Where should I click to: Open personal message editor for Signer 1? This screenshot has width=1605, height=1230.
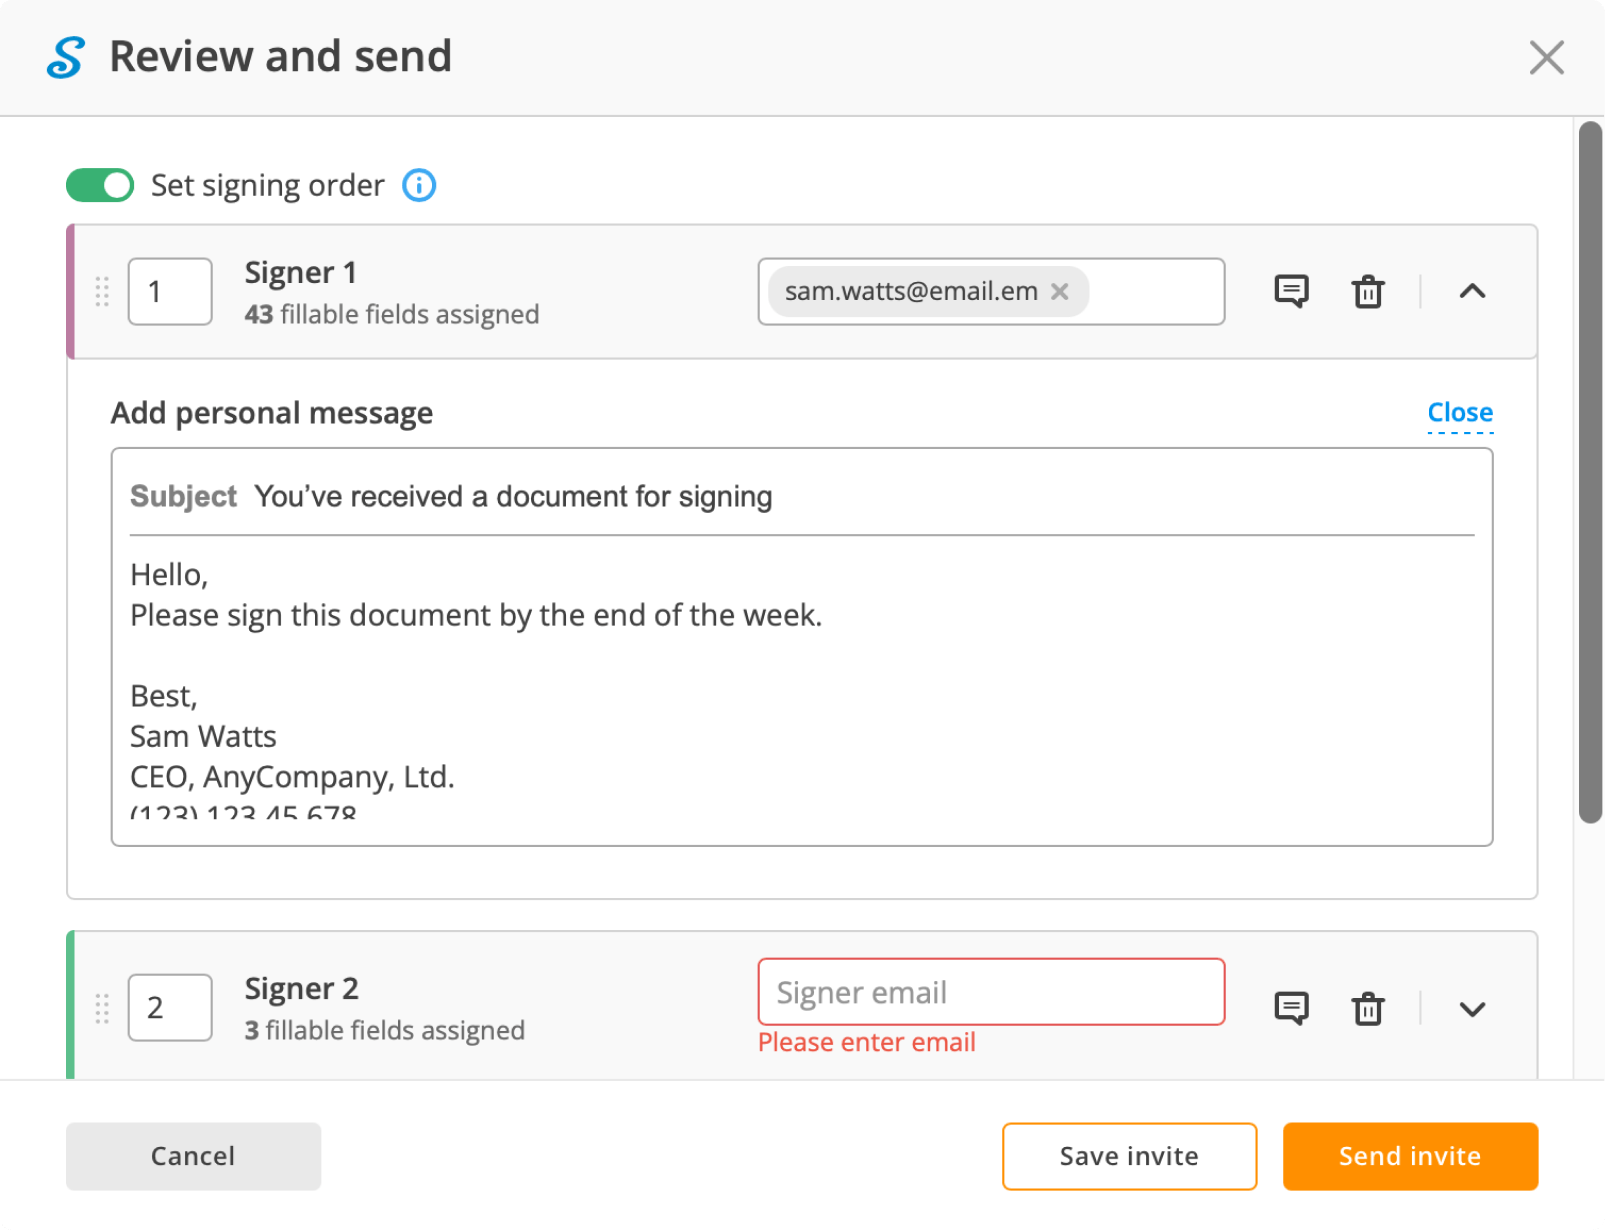pyautogui.click(x=1291, y=291)
